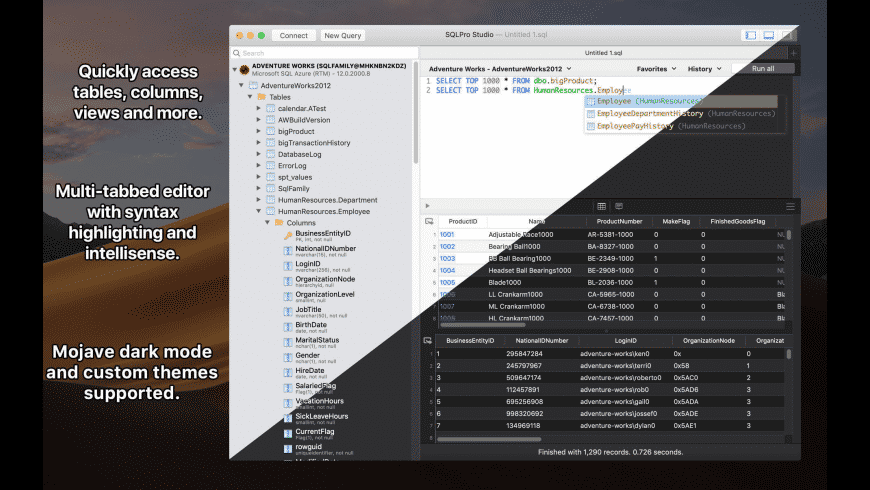Click the BusinessEntityID primary key icon
This screenshot has width=870, height=490.
point(288,236)
